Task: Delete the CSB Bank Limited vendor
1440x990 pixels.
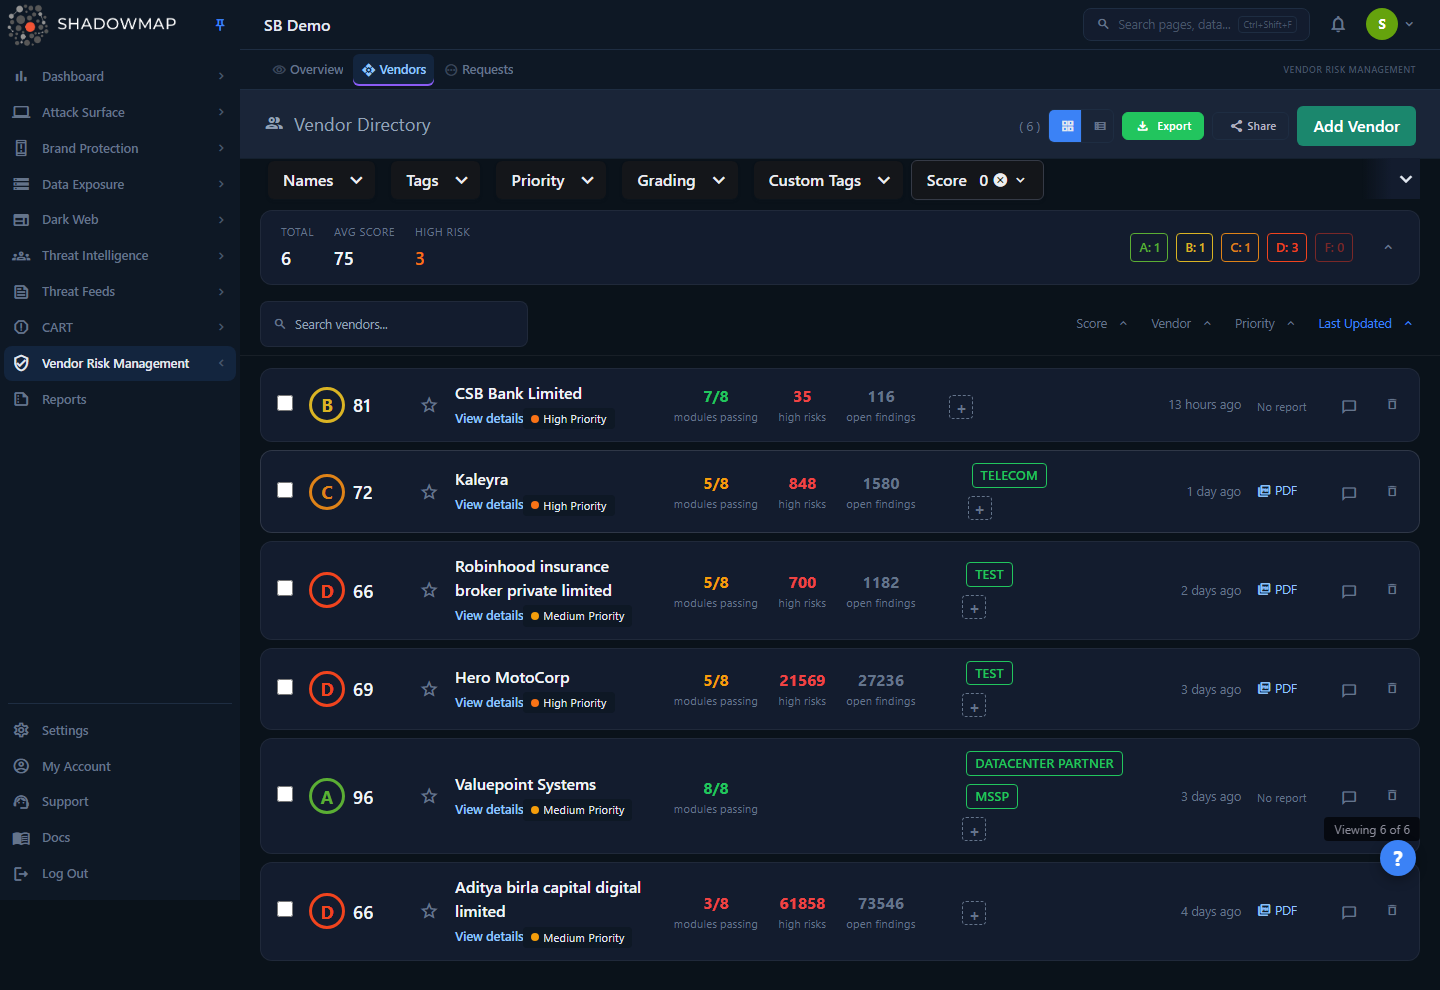Action: pyautogui.click(x=1392, y=404)
